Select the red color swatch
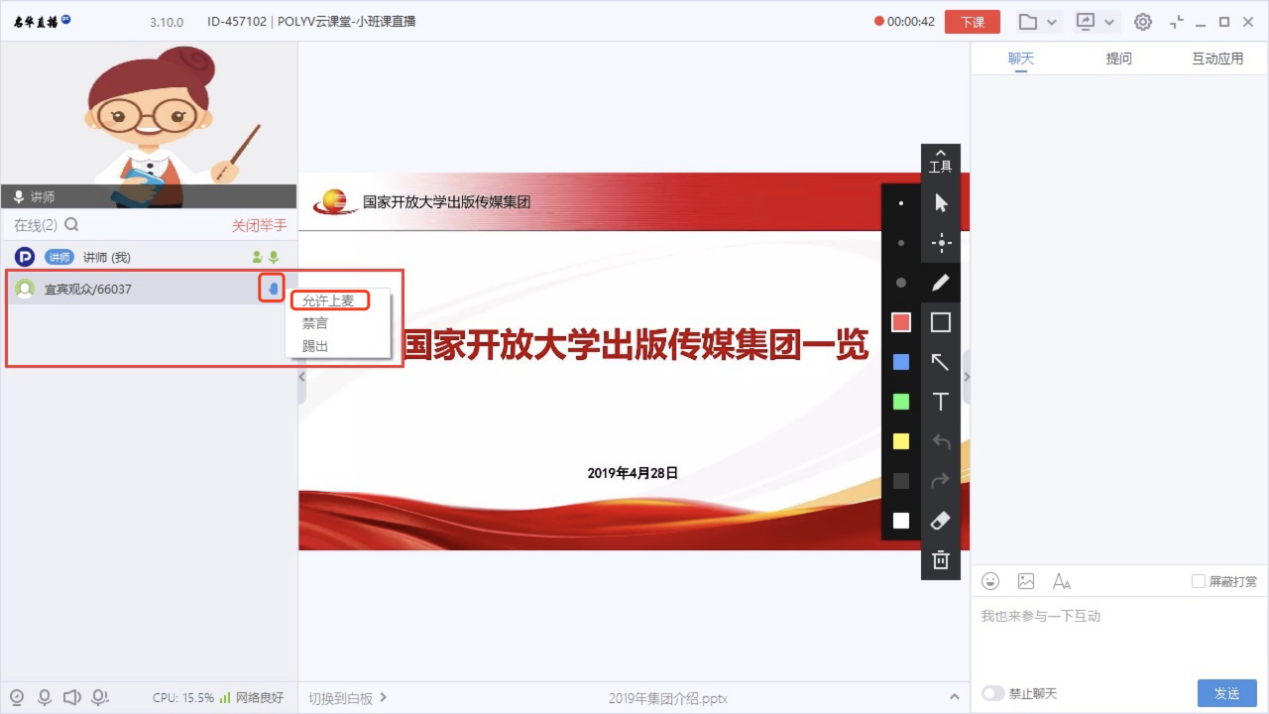This screenshot has height=714, width=1269. click(901, 322)
